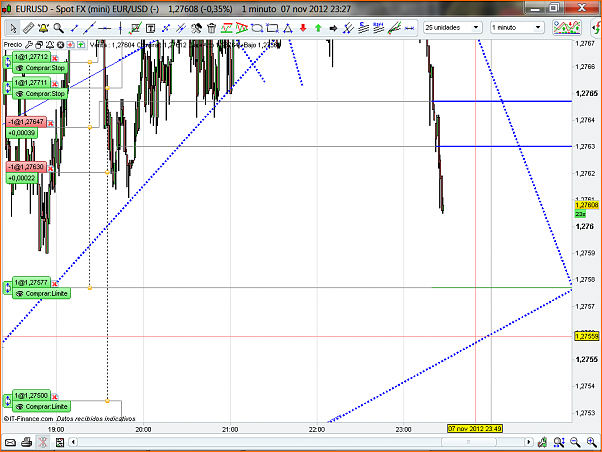
Task: Select the dotted line drawing tool
Action: (x=166, y=28)
